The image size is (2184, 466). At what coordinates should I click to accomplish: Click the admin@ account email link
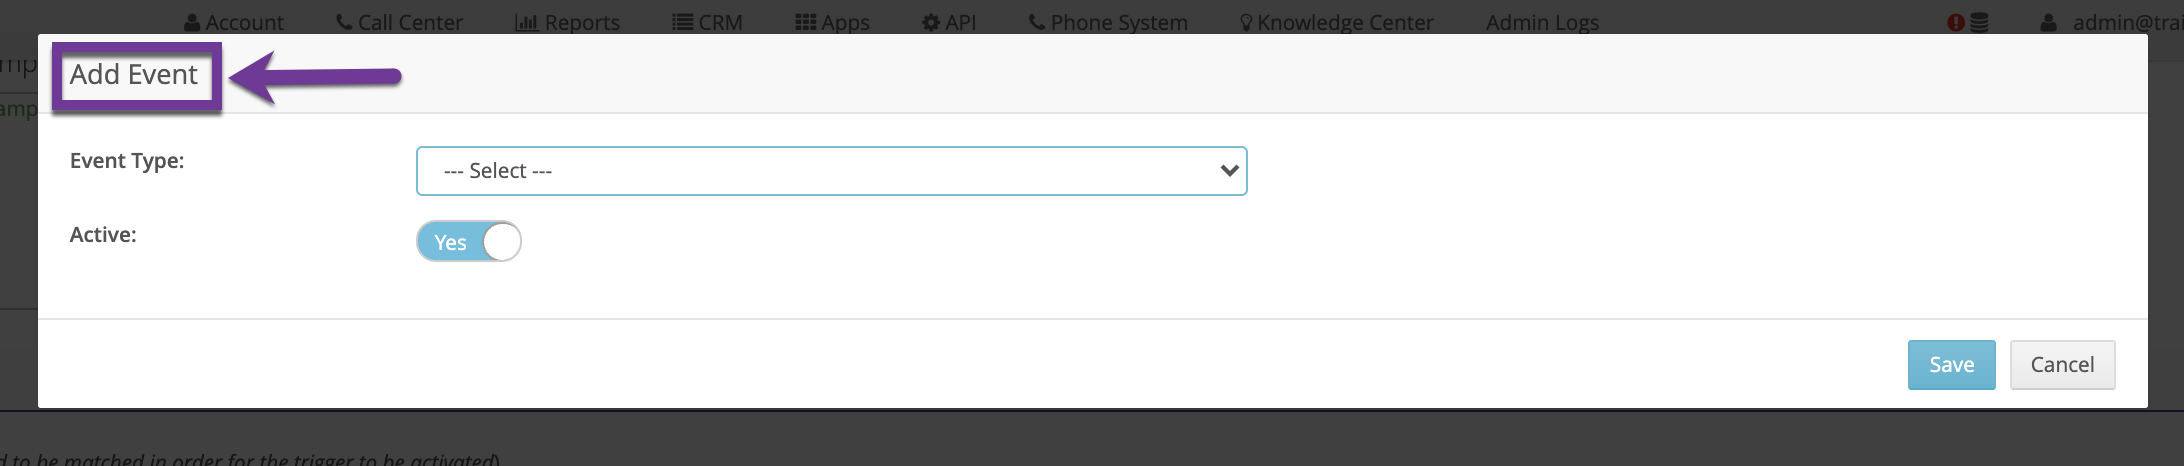[x=2126, y=22]
